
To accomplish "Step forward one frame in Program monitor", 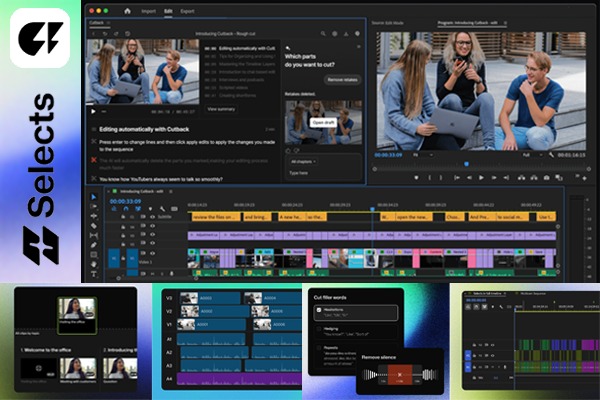I will click(494, 178).
